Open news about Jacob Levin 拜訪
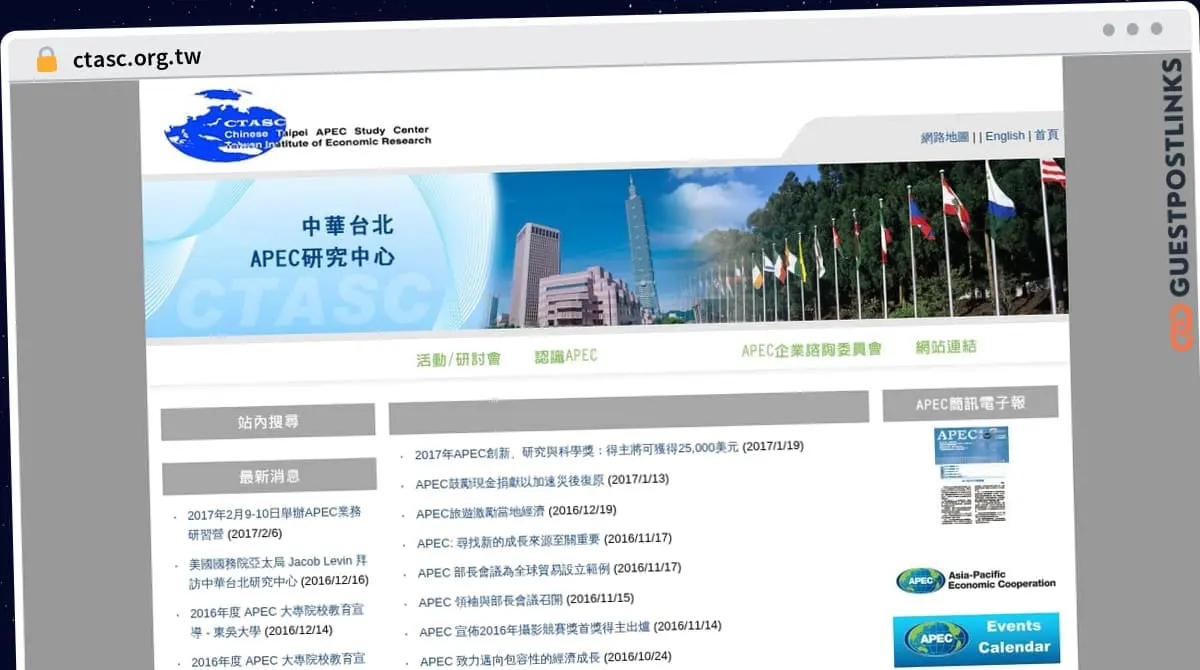Screen dimensions: 1200x670 (x=278, y=571)
